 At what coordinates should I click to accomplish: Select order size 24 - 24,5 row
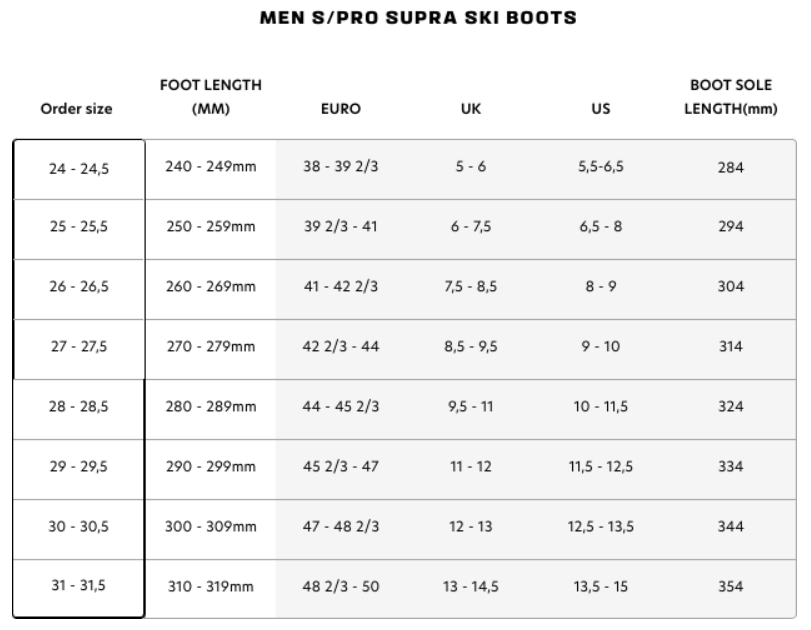pos(404,169)
